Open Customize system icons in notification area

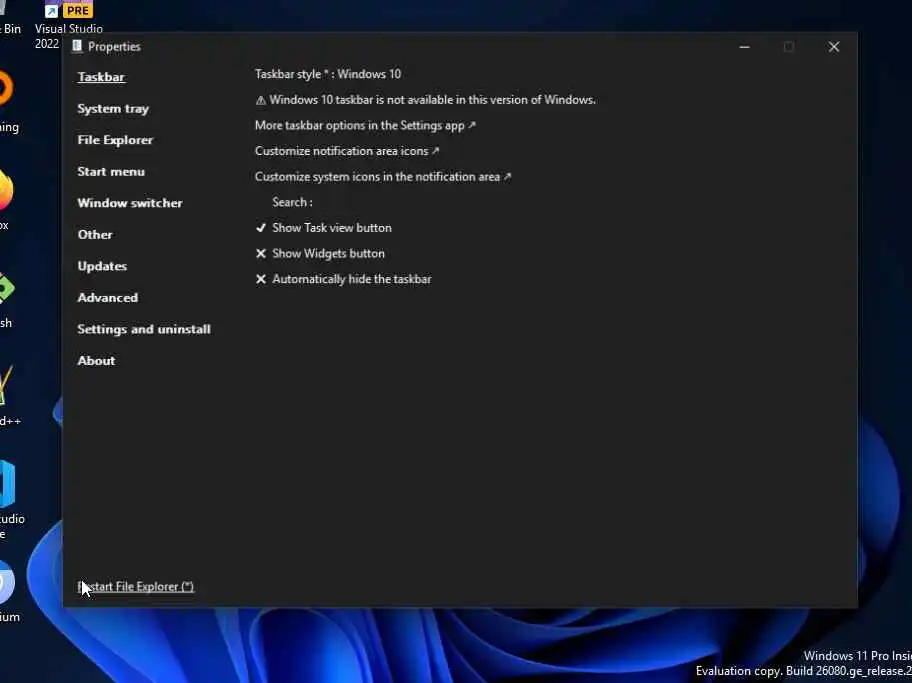[383, 176]
